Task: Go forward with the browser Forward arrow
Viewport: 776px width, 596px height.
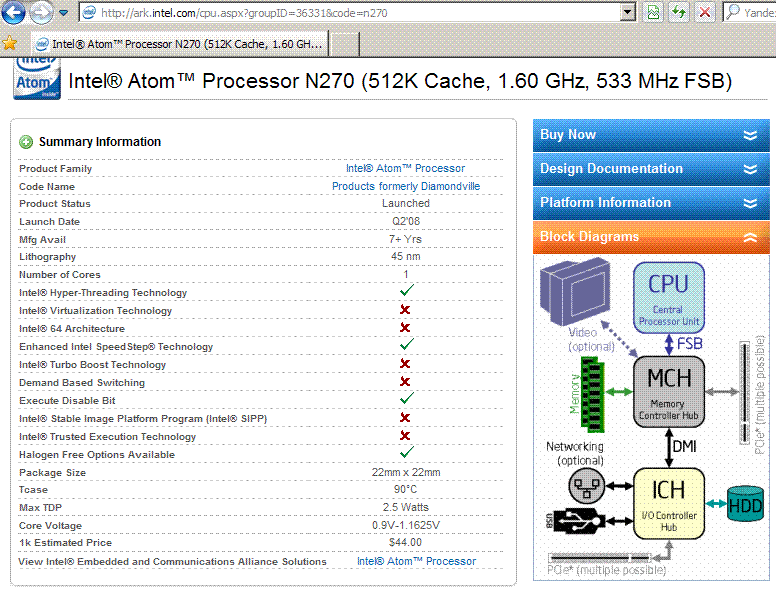Action: click(41, 13)
